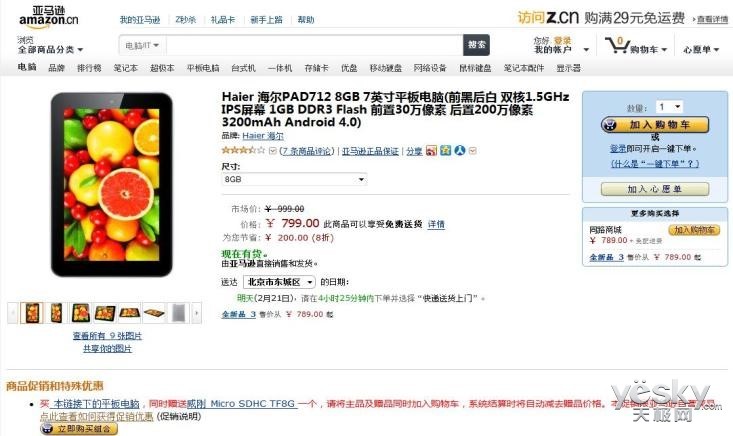The height and width of the screenshot is (436, 733).
Task: Open the 电脑/IT search category dropdown
Action: pos(142,45)
